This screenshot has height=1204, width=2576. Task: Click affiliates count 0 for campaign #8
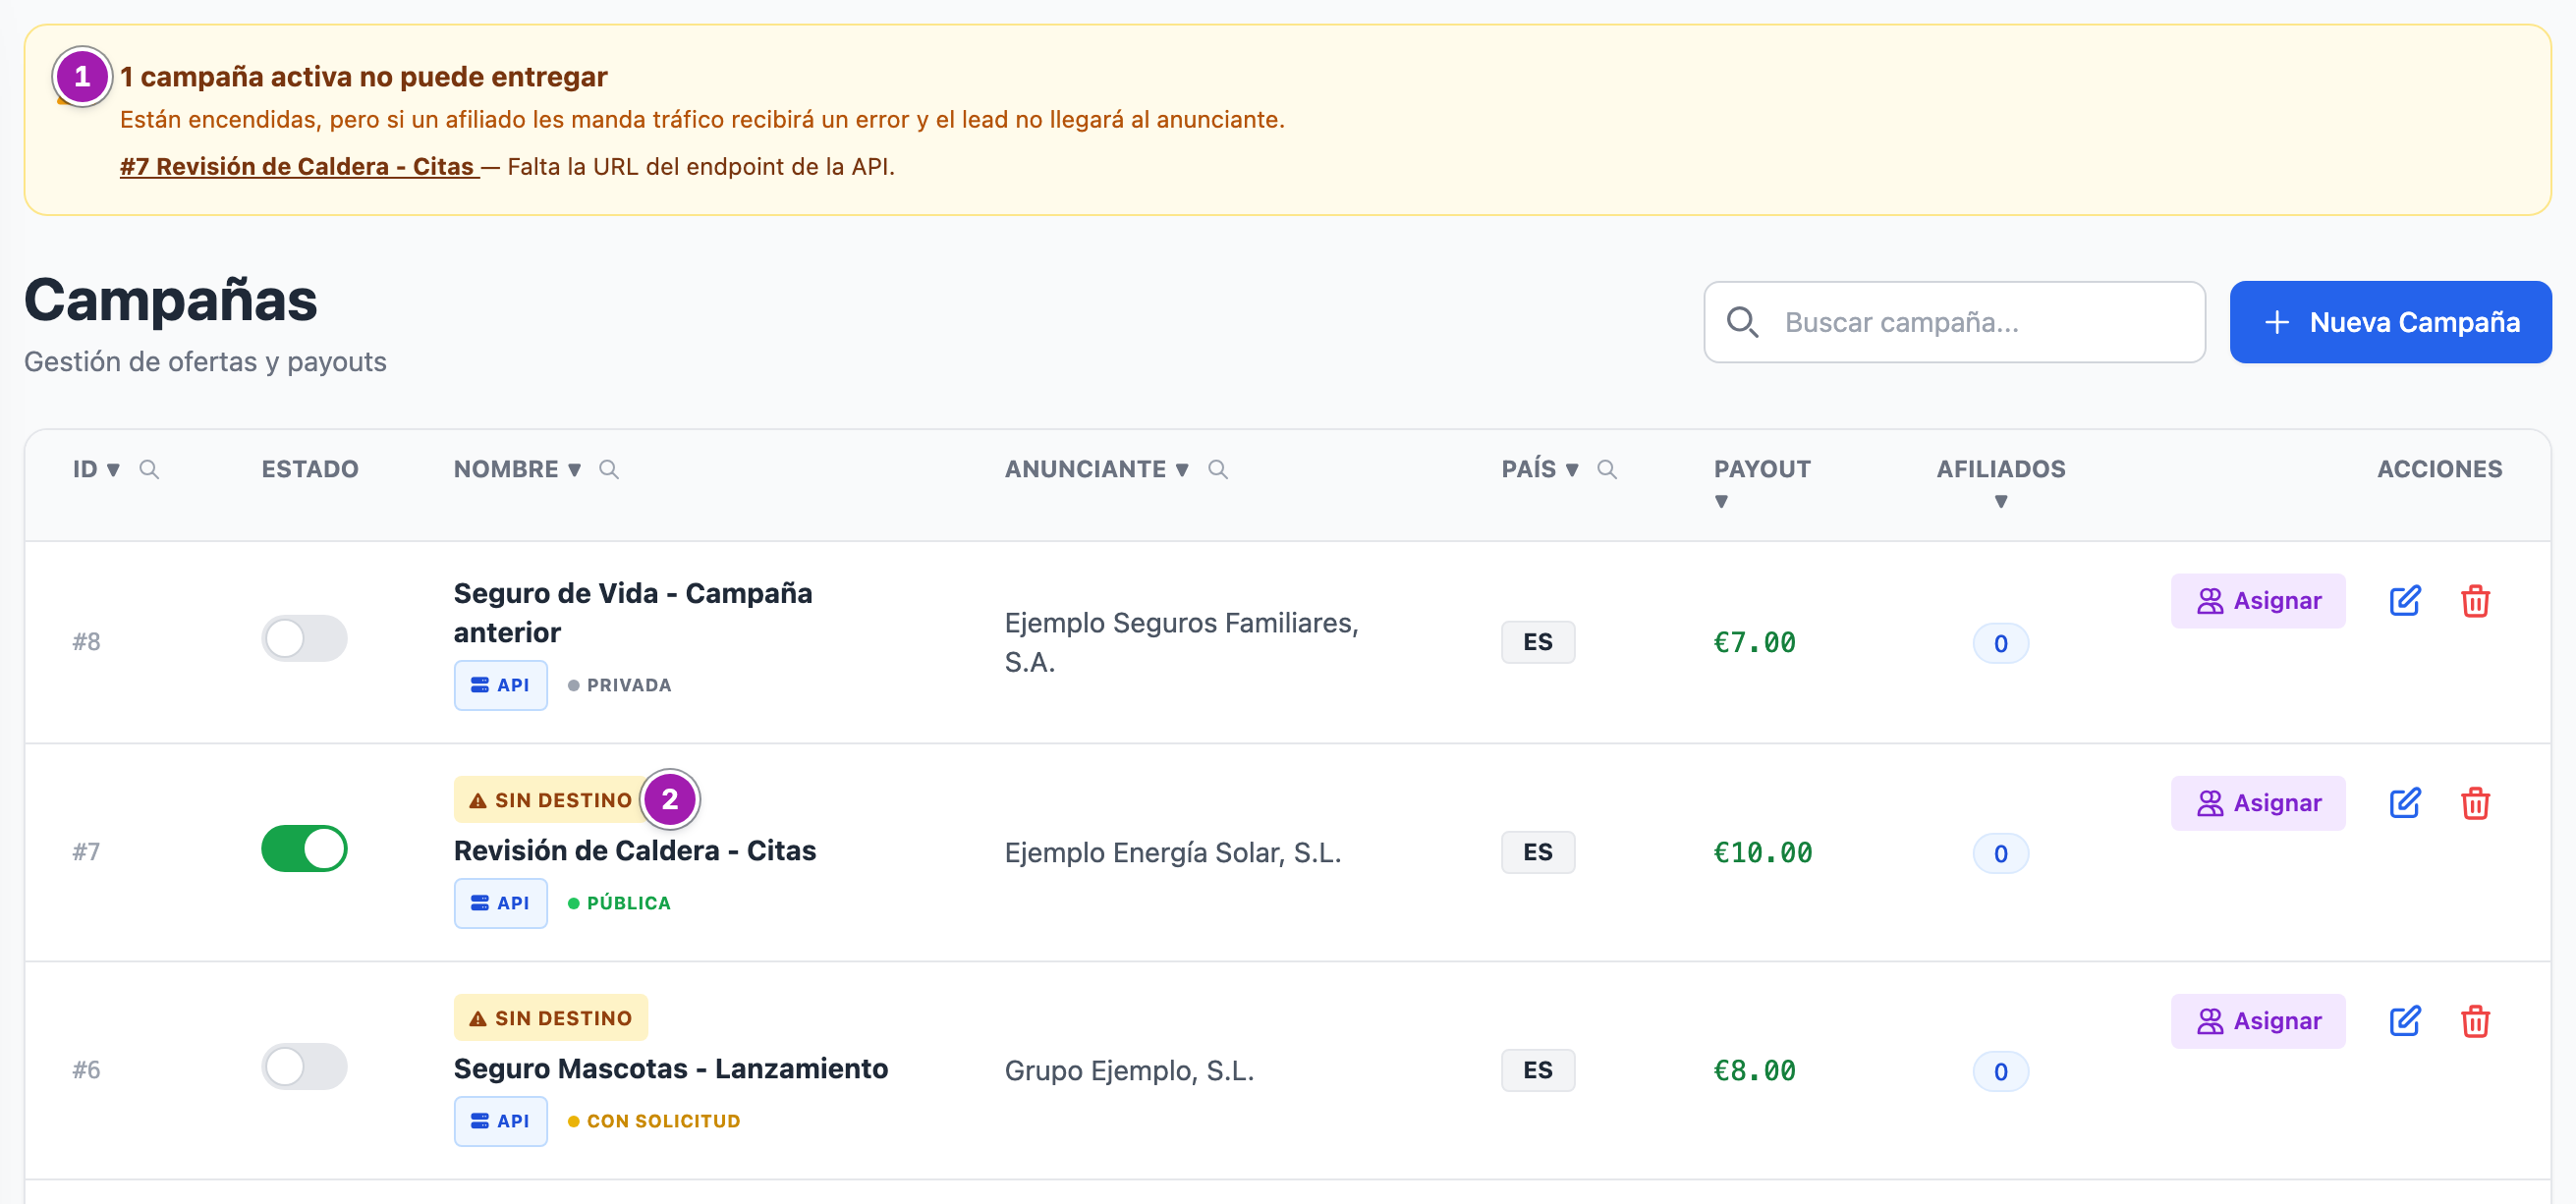click(x=2001, y=643)
